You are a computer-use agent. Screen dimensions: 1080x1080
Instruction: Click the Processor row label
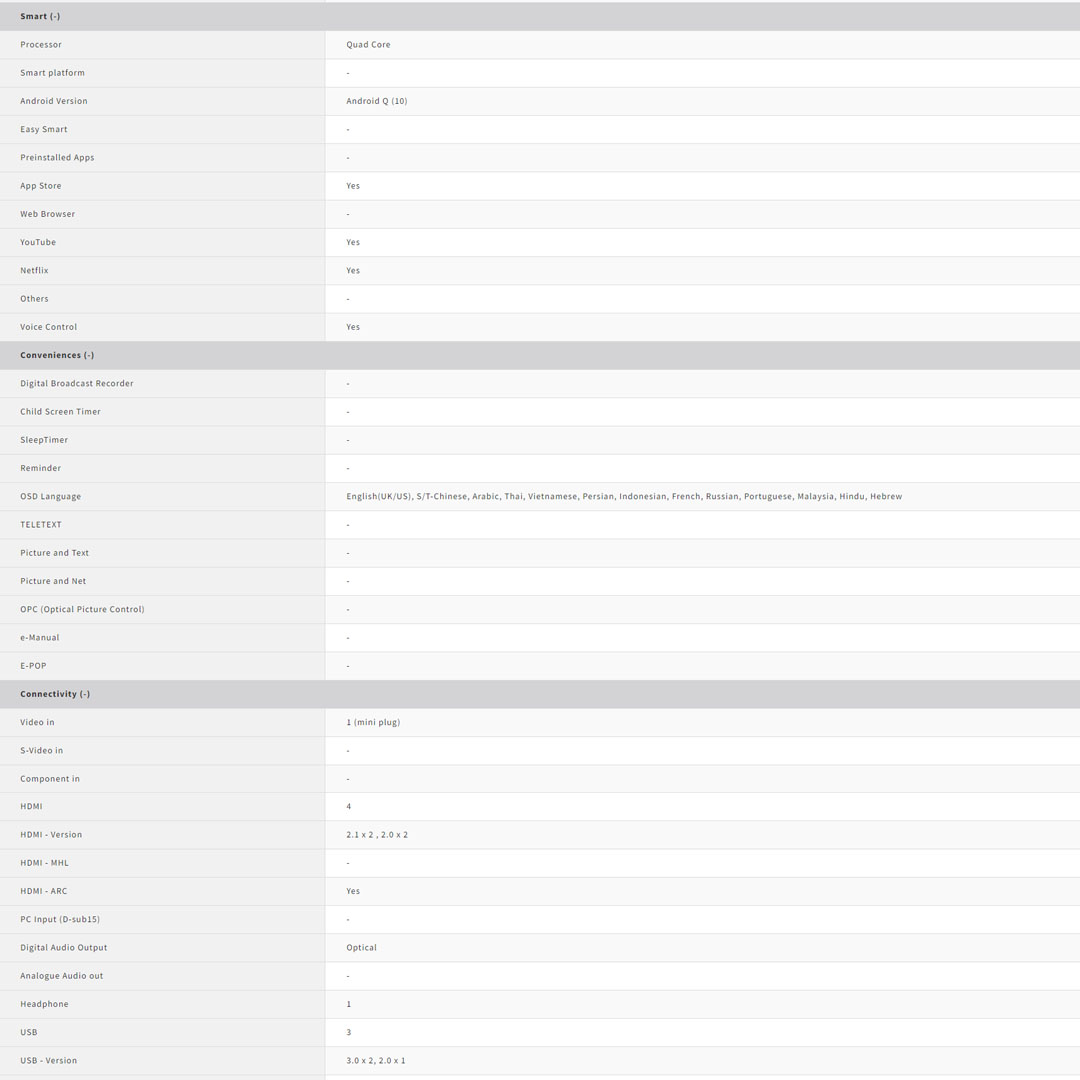(x=41, y=45)
